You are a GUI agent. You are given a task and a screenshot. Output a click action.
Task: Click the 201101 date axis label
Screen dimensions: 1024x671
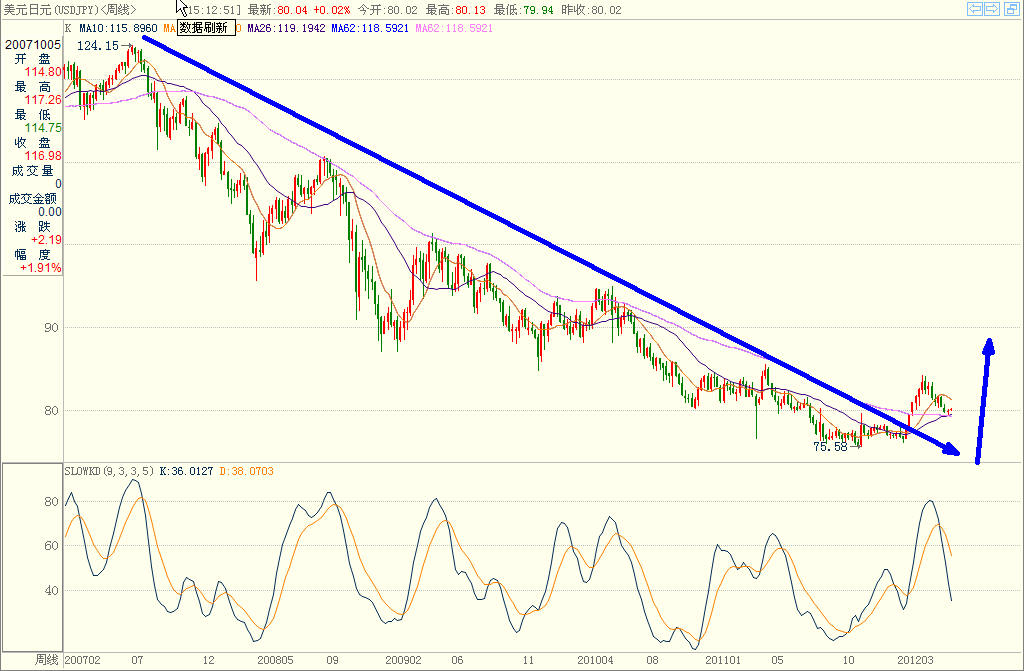(722, 660)
